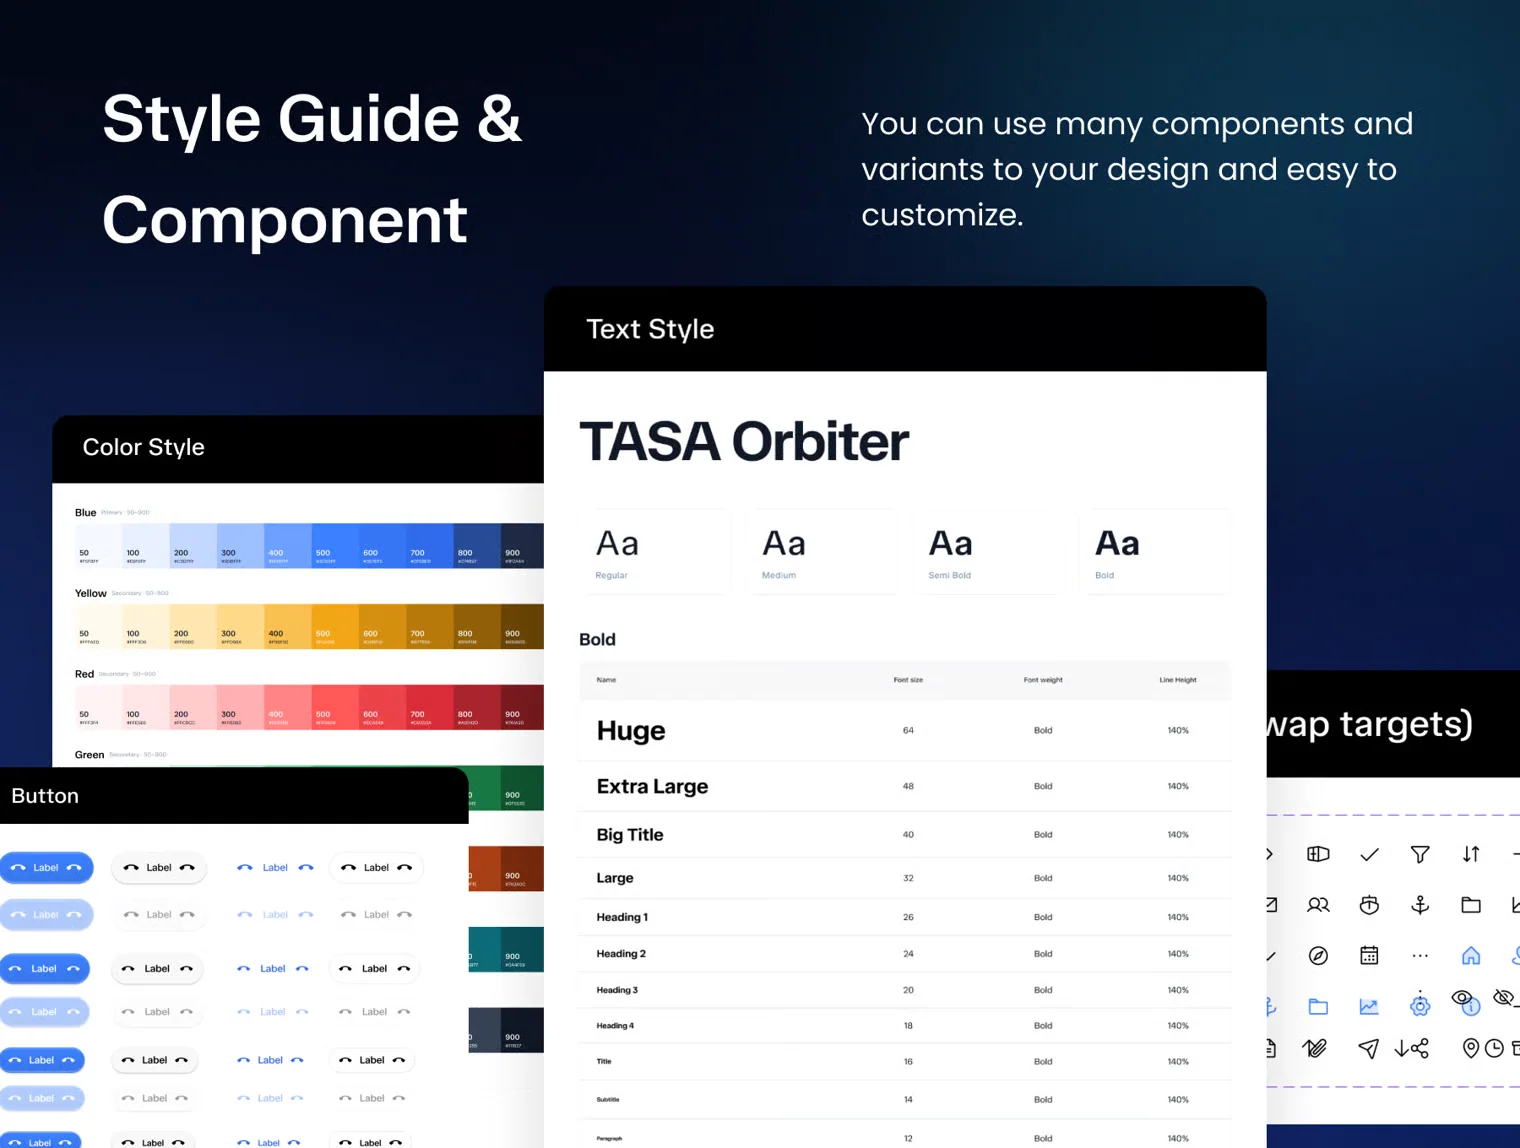Click the "TASA Orbiter" font name heading

(x=744, y=442)
